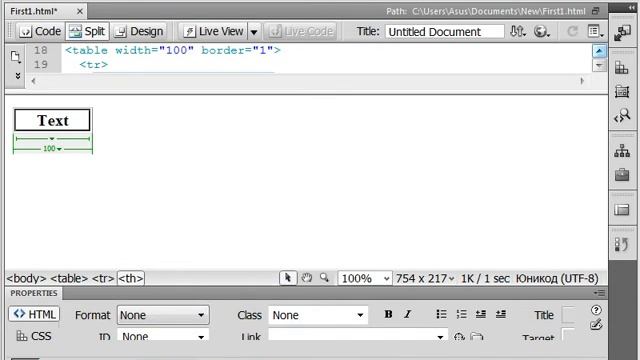Restore down the document window

point(596,11)
